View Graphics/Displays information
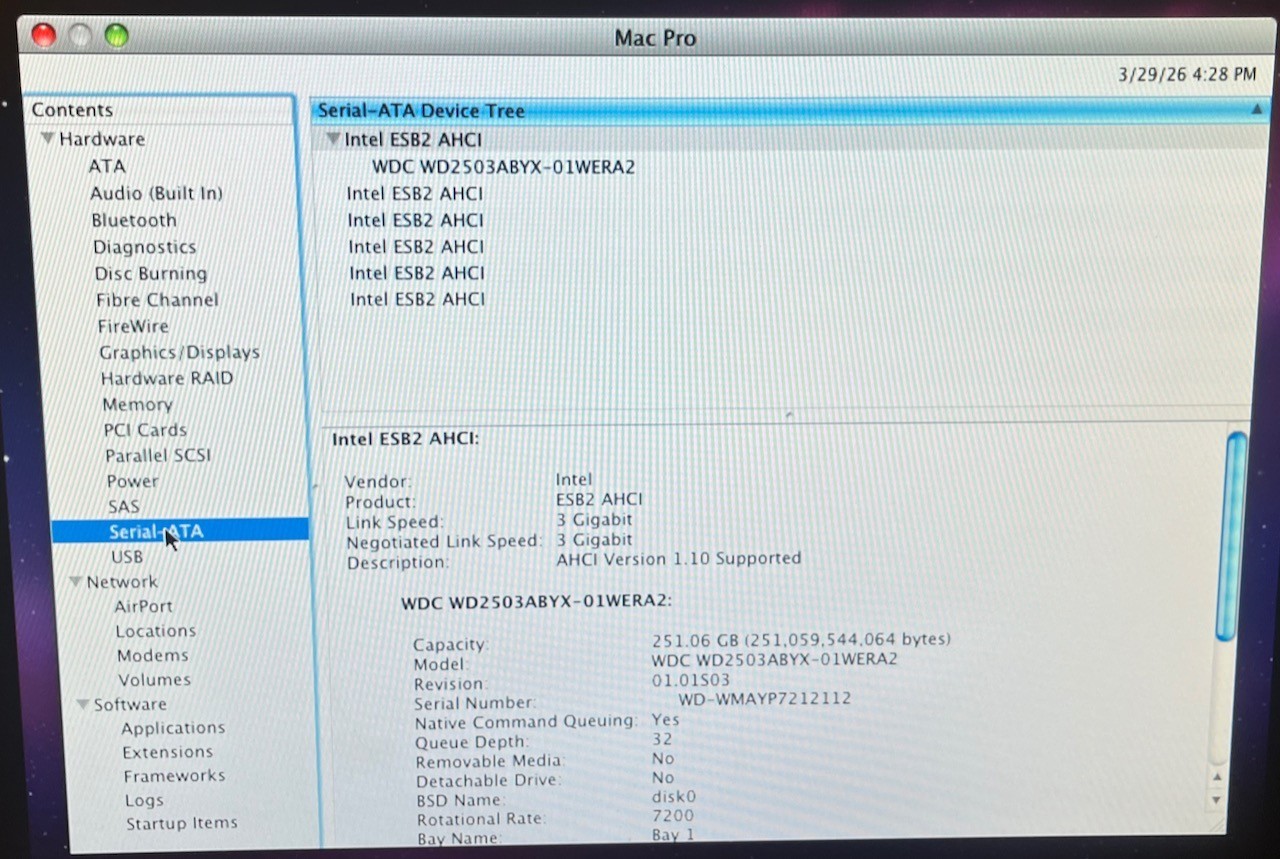 pyautogui.click(x=179, y=352)
